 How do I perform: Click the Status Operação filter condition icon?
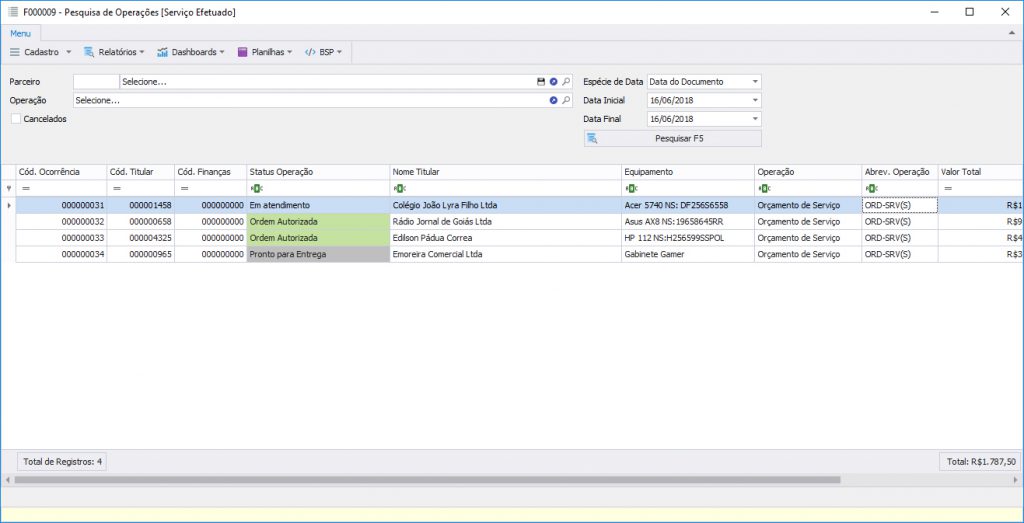tap(255, 189)
